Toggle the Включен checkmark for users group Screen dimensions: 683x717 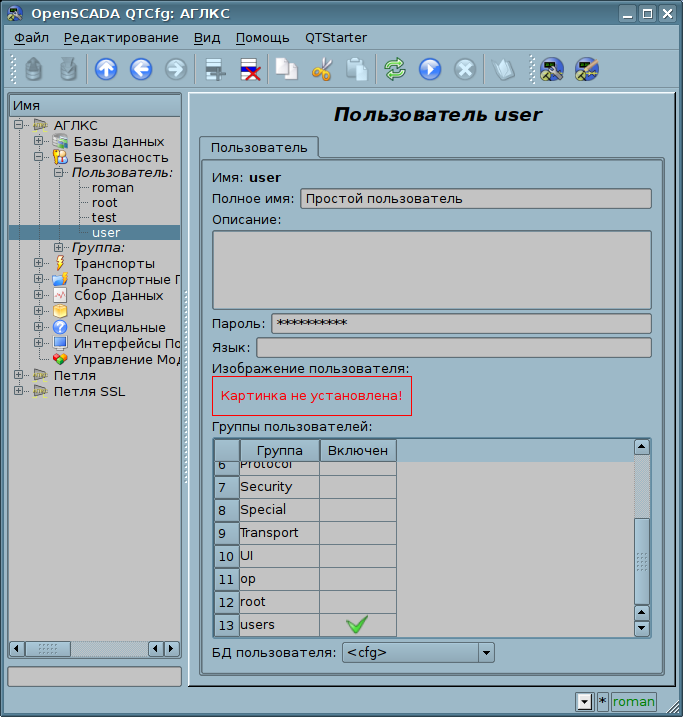tap(358, 625)
